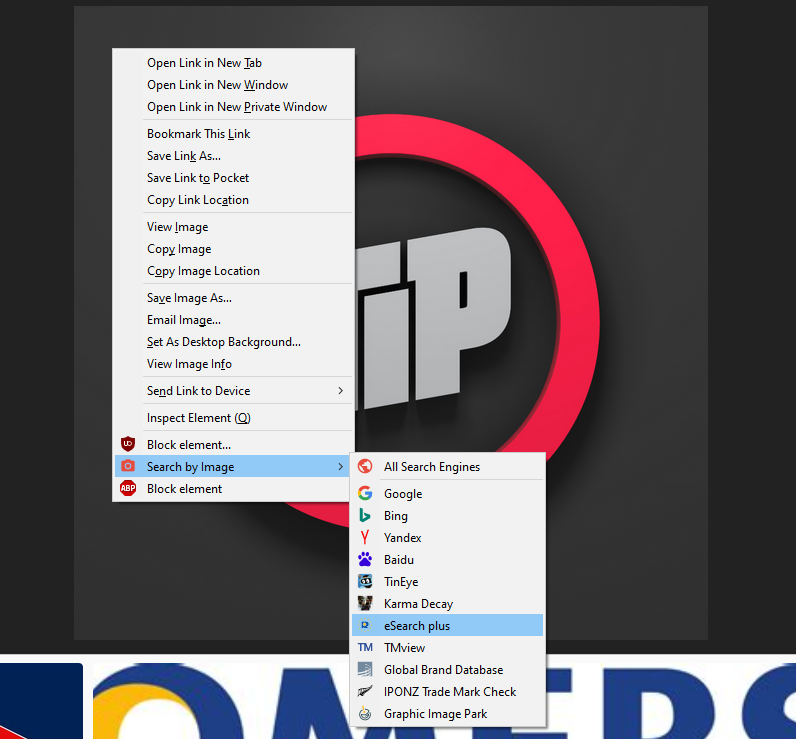Viewport: 796px width, 739px height.
Task: Choose View Image entry
Action: tap(233, 227)
